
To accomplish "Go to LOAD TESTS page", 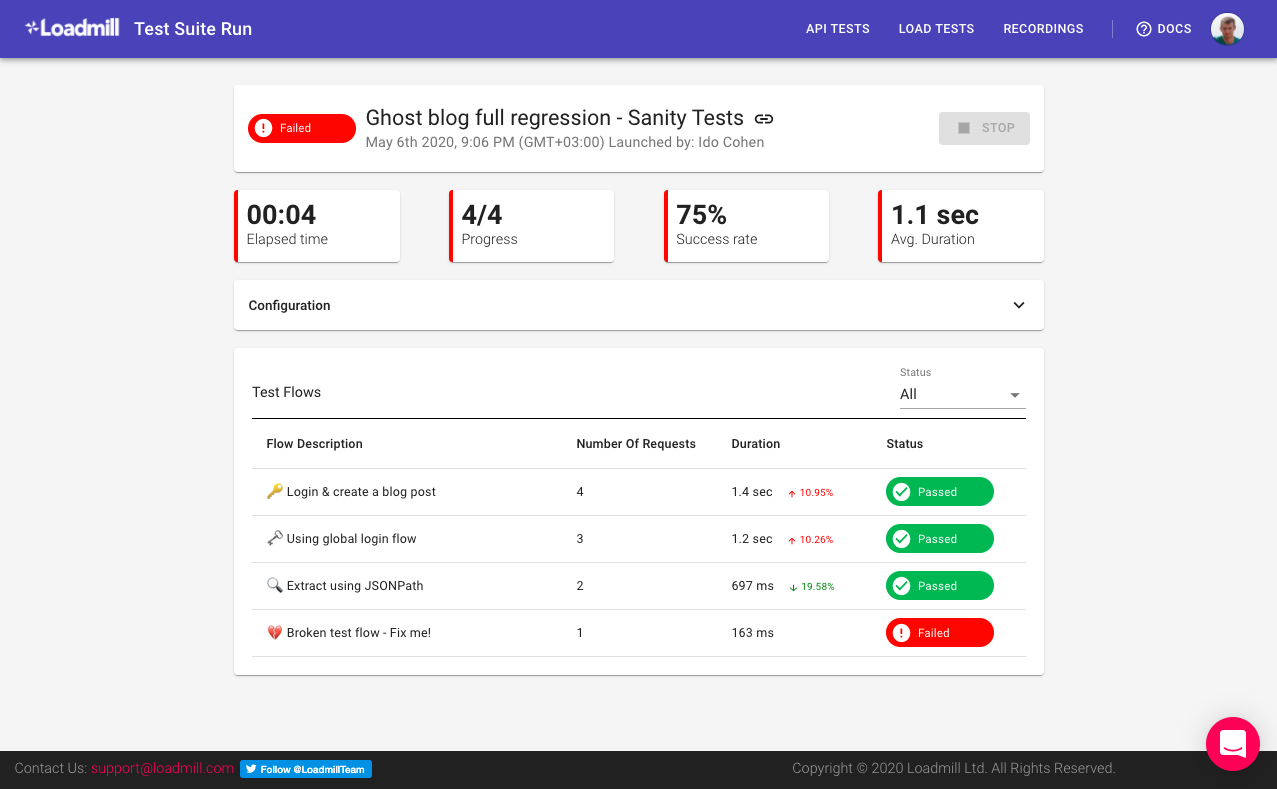I will pos(936,29).
